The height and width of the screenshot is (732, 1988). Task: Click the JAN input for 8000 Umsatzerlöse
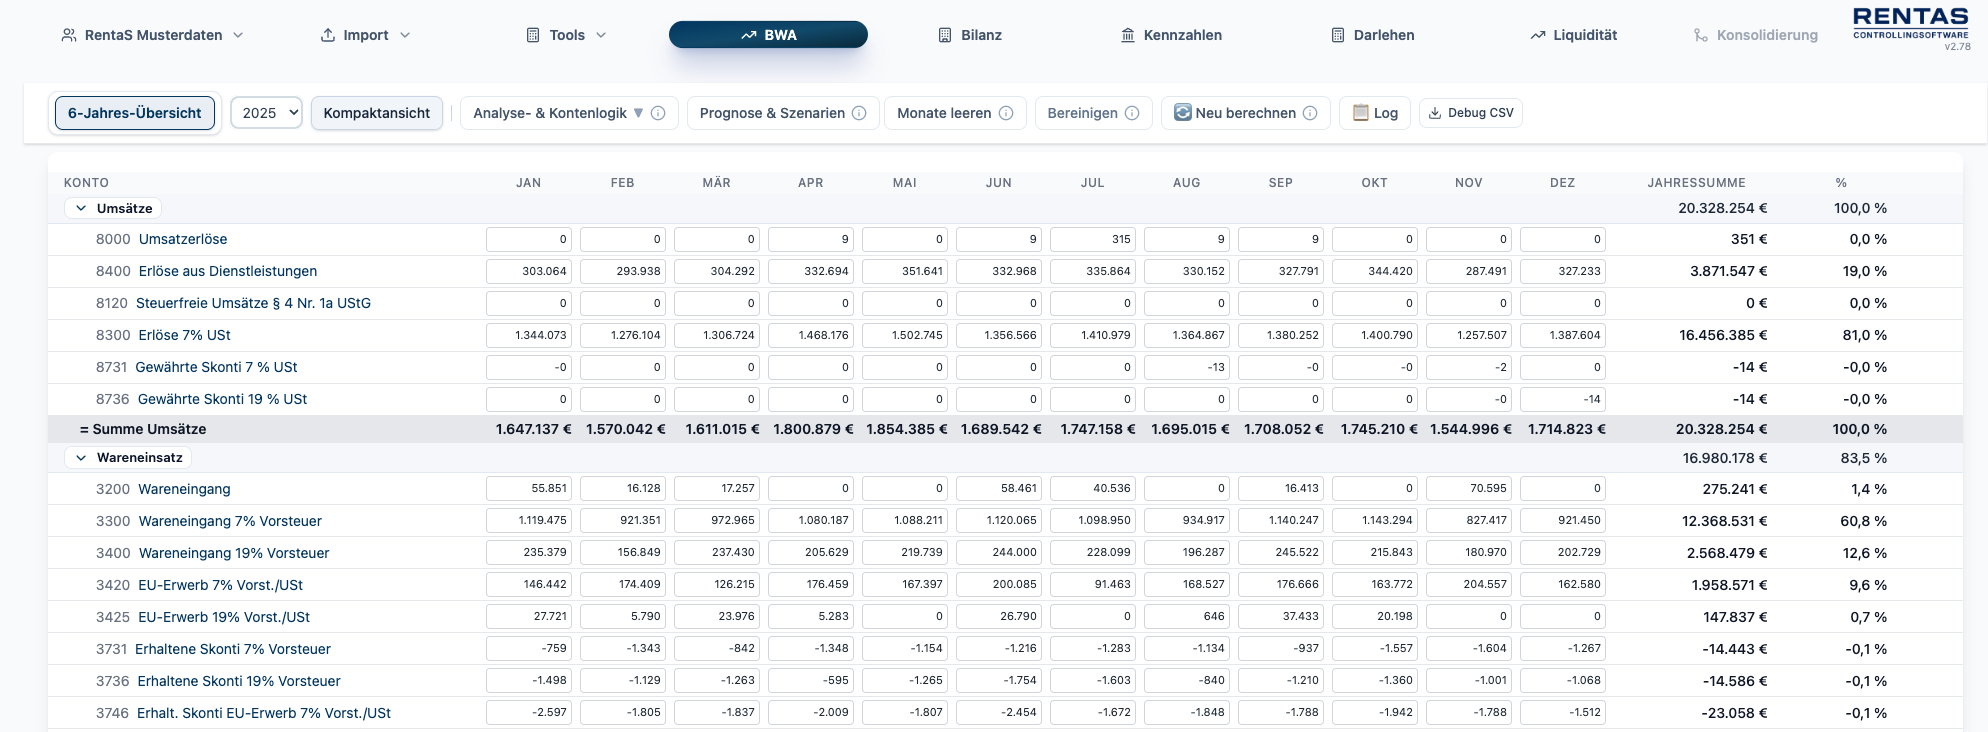(x=528, y=239)
